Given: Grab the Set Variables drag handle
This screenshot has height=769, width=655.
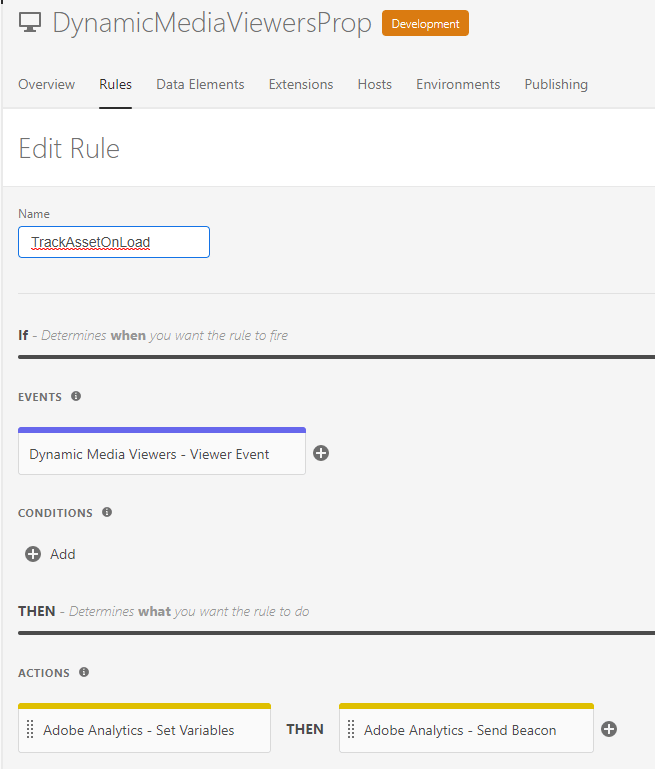Looking at the screenshot, I should point(30,730).
